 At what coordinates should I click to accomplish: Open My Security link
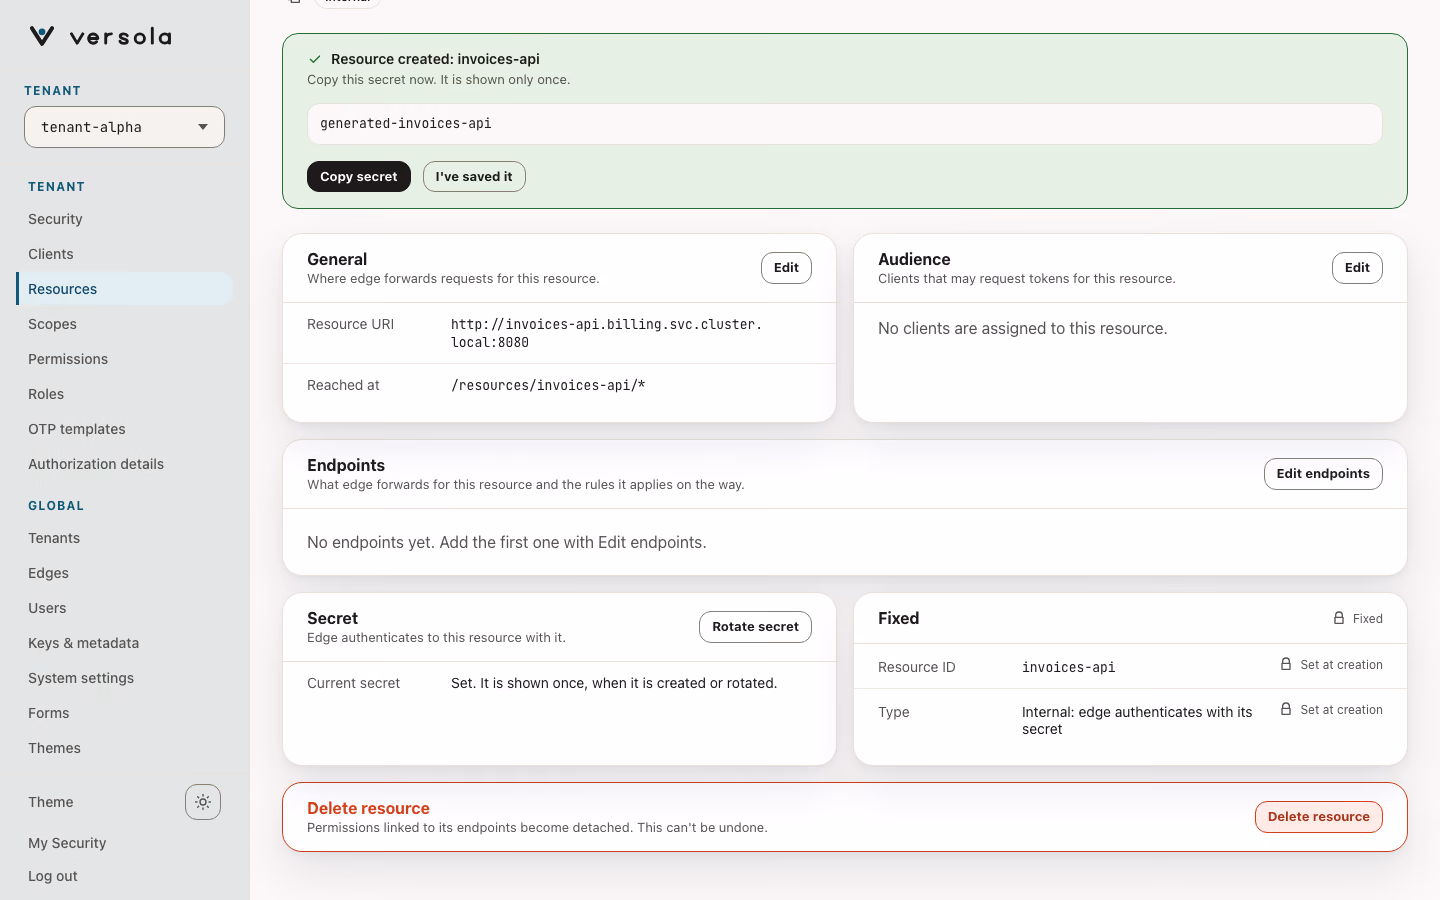click(67, 843)
